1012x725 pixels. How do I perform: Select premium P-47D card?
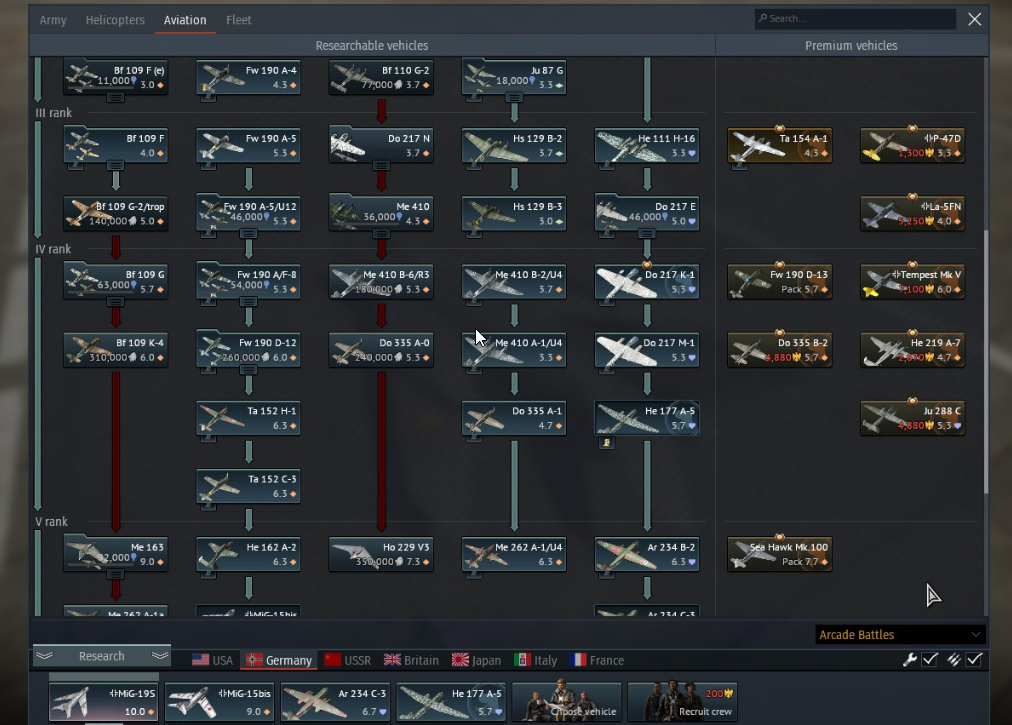(913, 145)
